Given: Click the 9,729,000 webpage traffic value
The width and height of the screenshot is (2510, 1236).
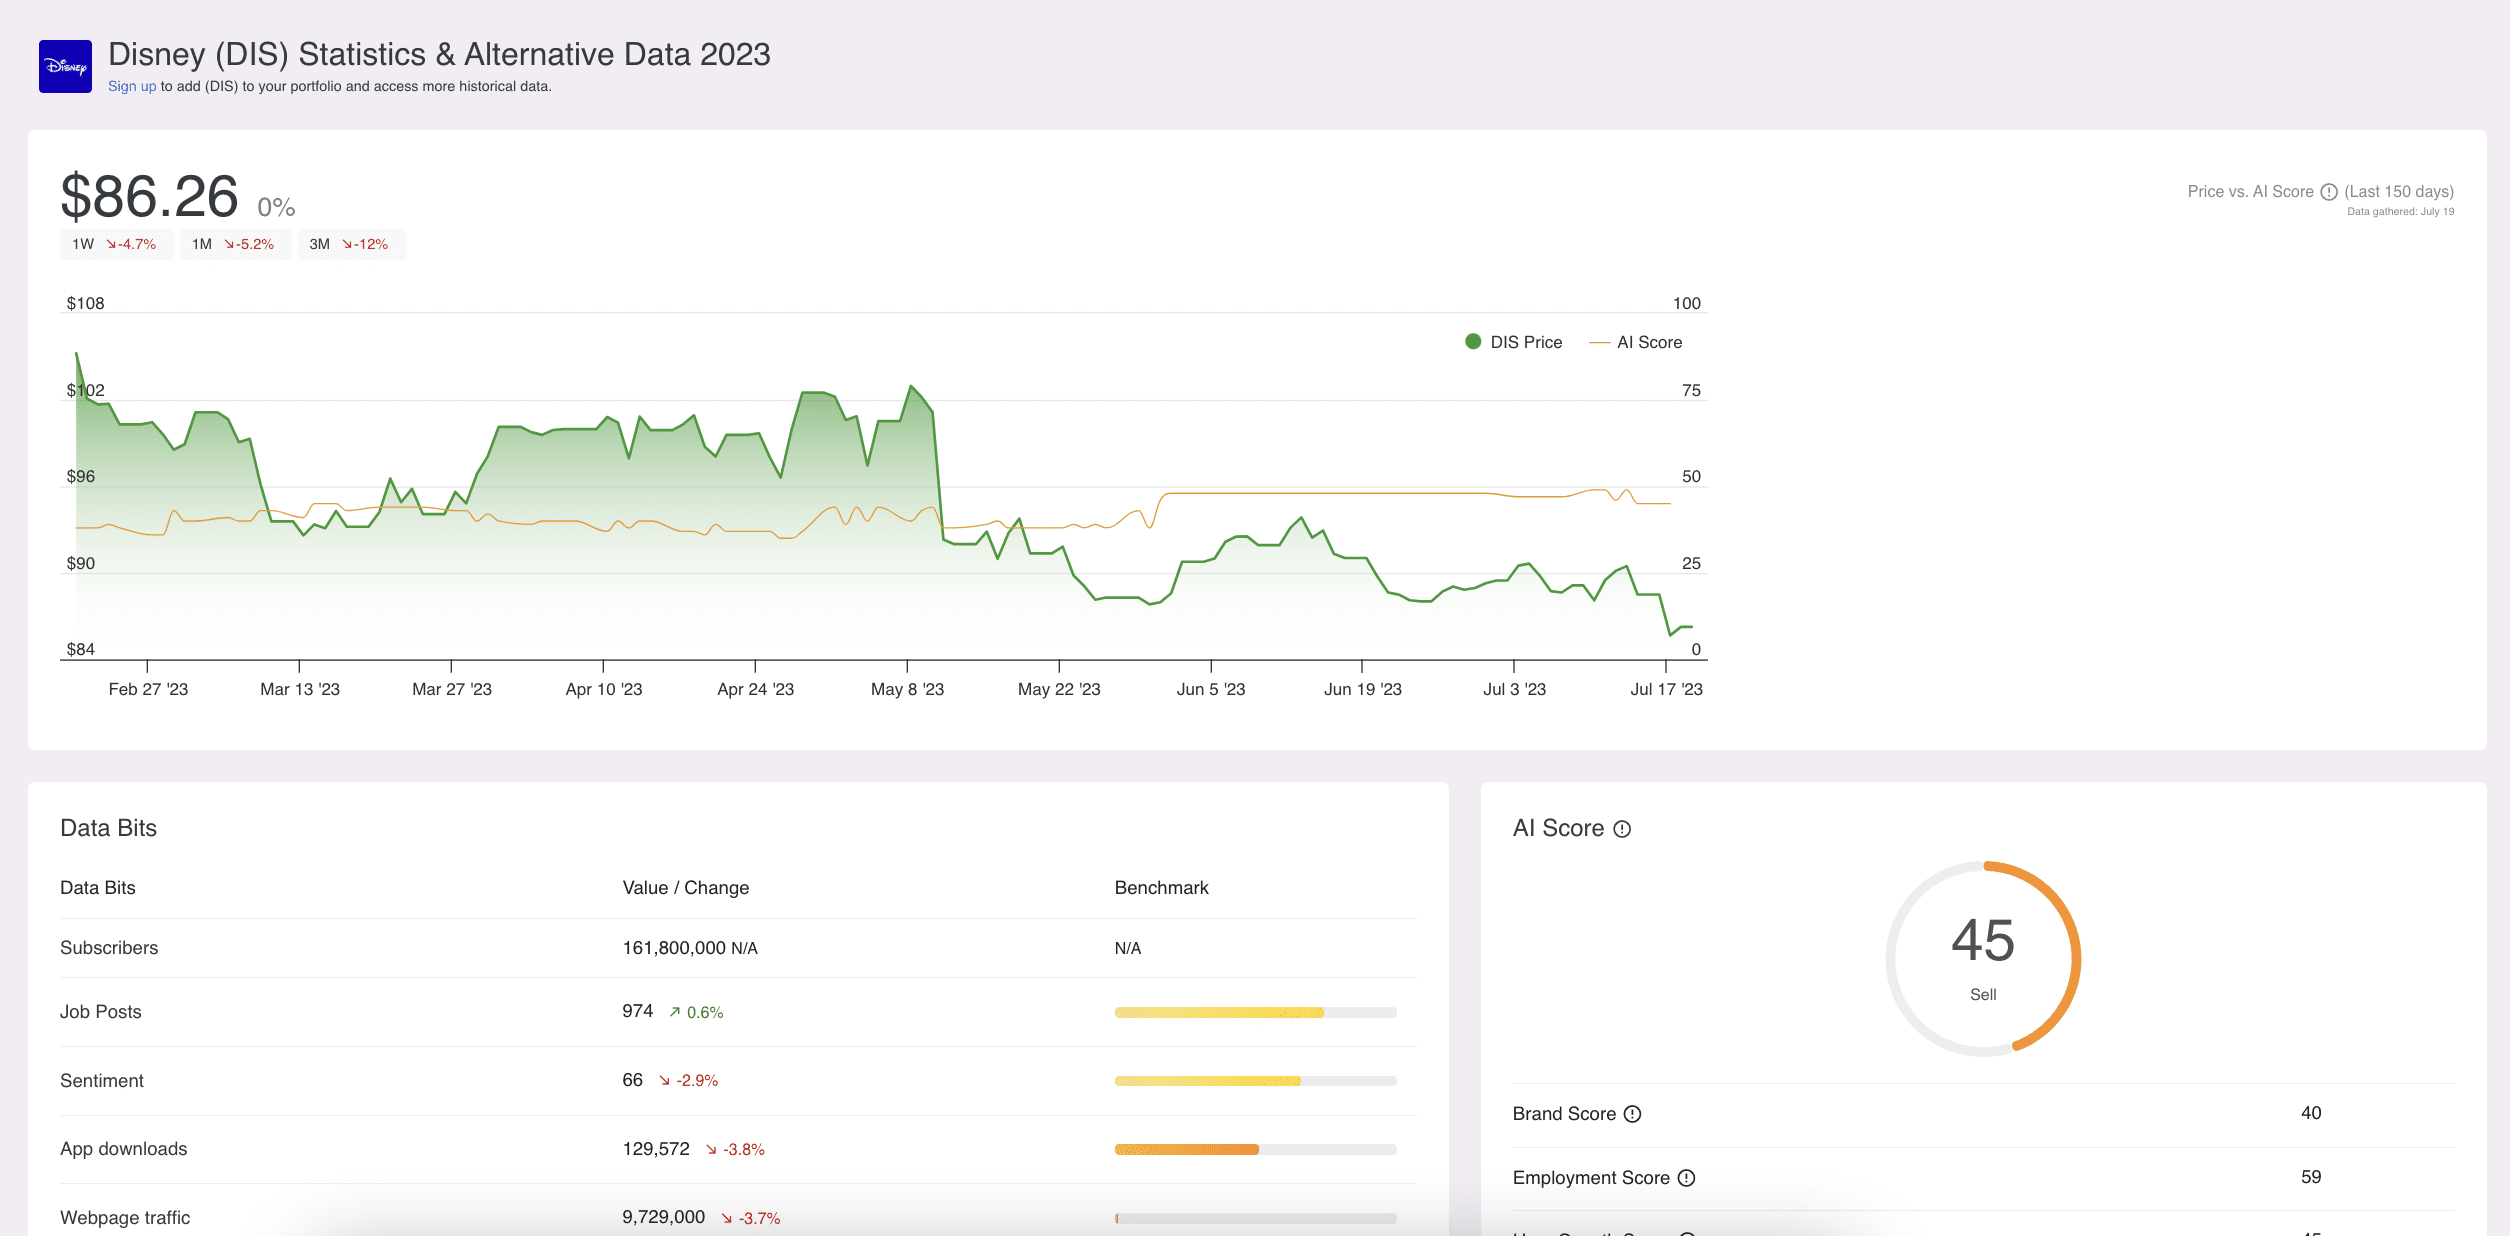Looking at the screenshot, I should pyautogui.click(x=664, y=1217).
